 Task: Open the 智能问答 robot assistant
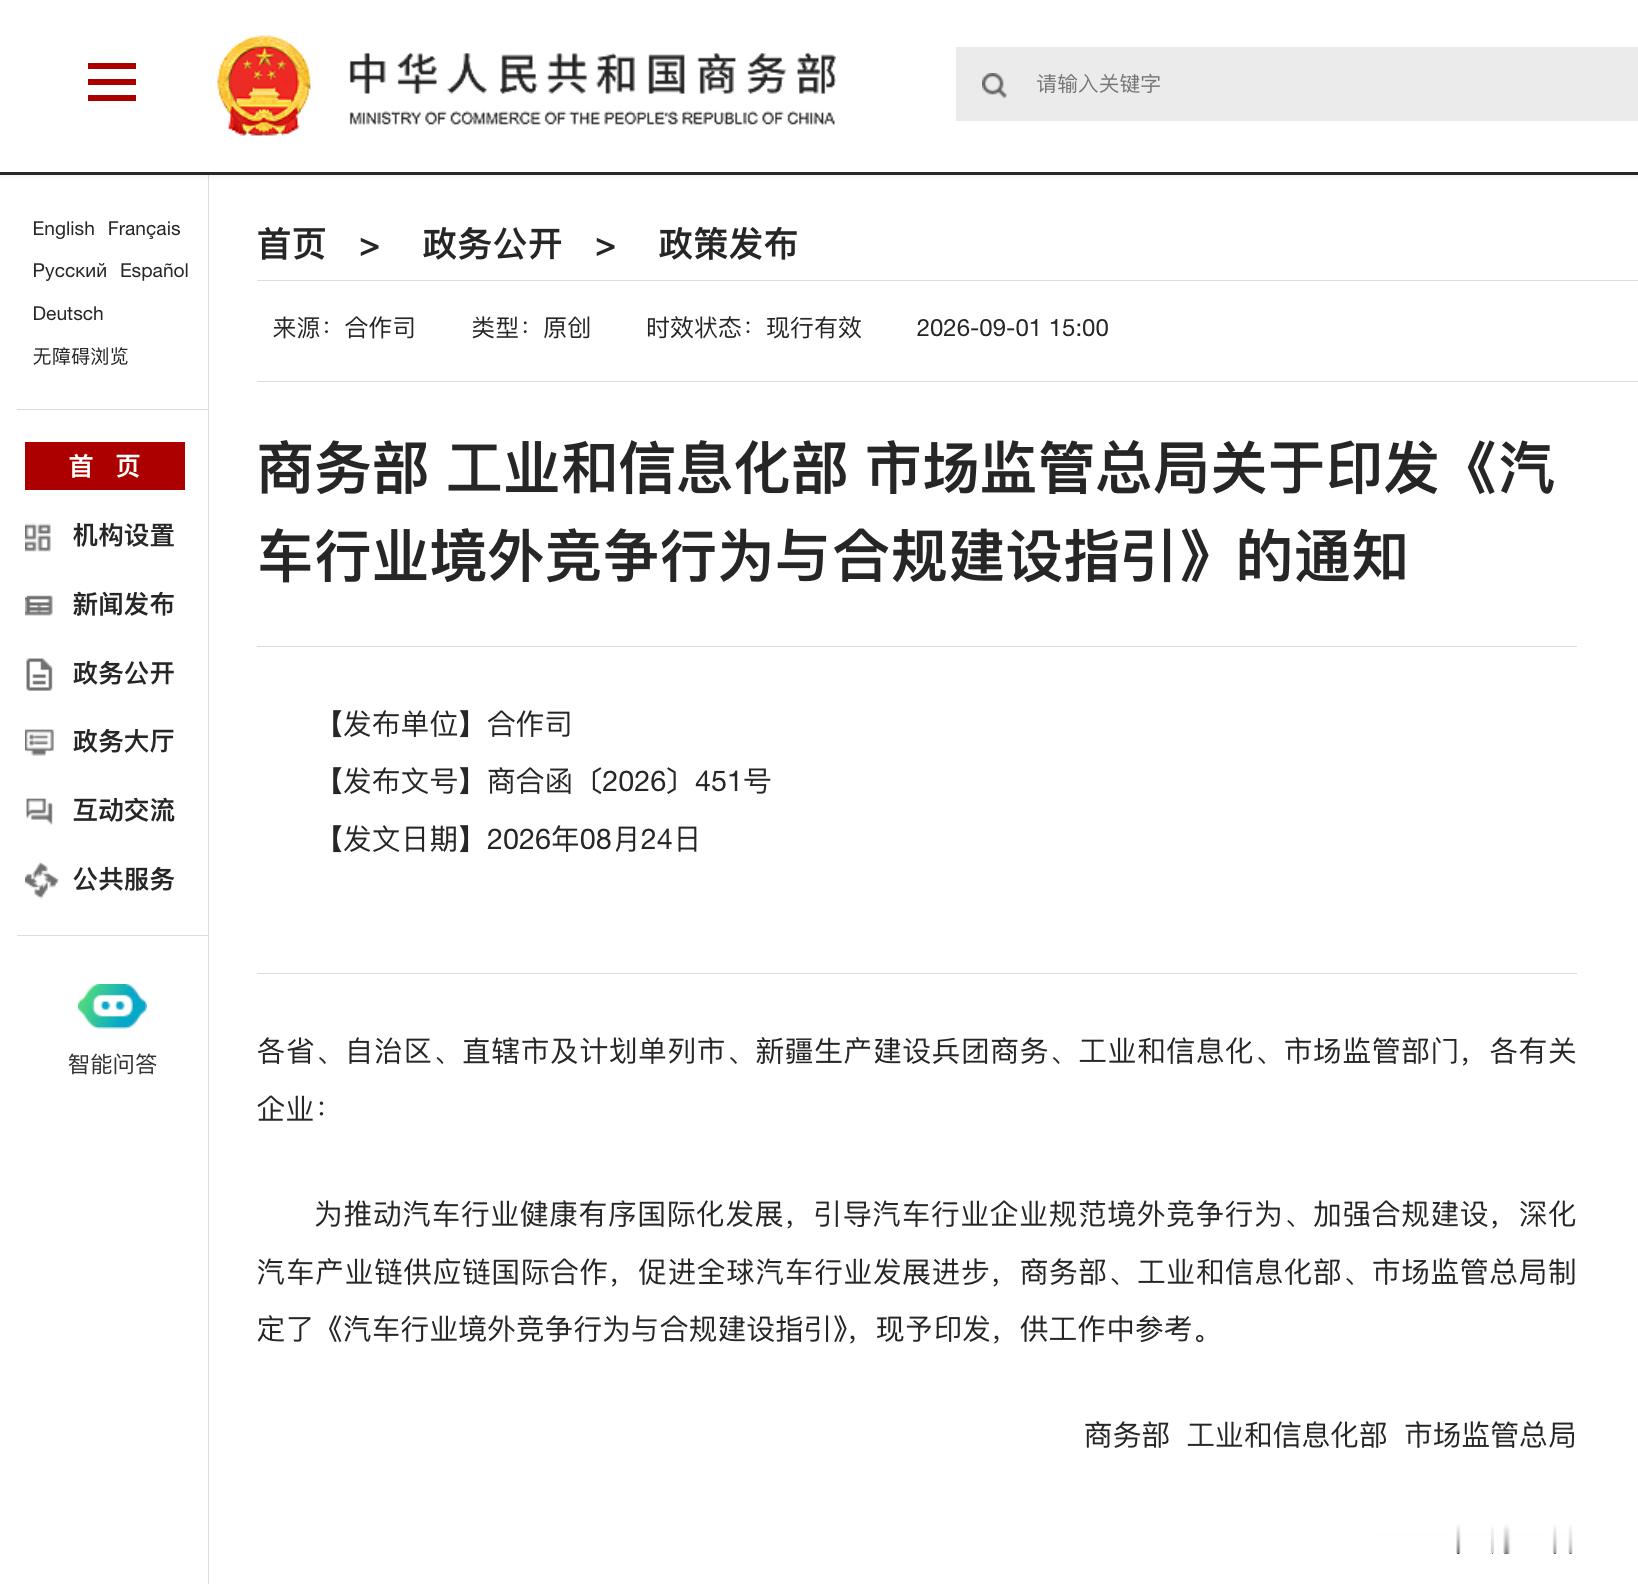tap(112, 1007)
